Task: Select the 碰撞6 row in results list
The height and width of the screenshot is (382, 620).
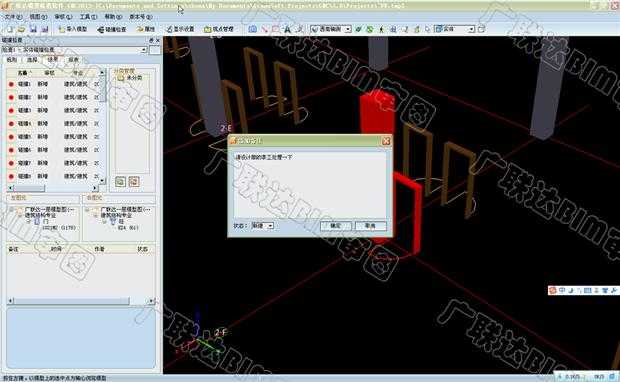Action: (53, 150)
